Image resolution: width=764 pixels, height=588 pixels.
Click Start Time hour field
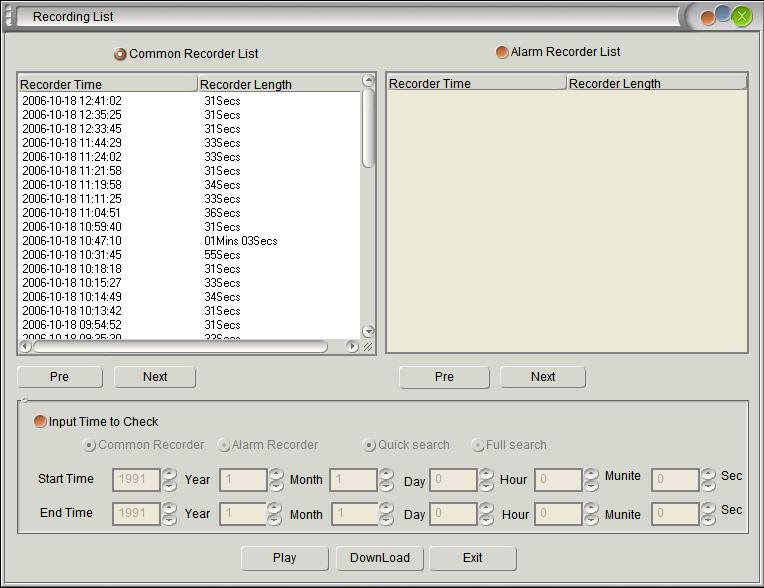[453, 480]
